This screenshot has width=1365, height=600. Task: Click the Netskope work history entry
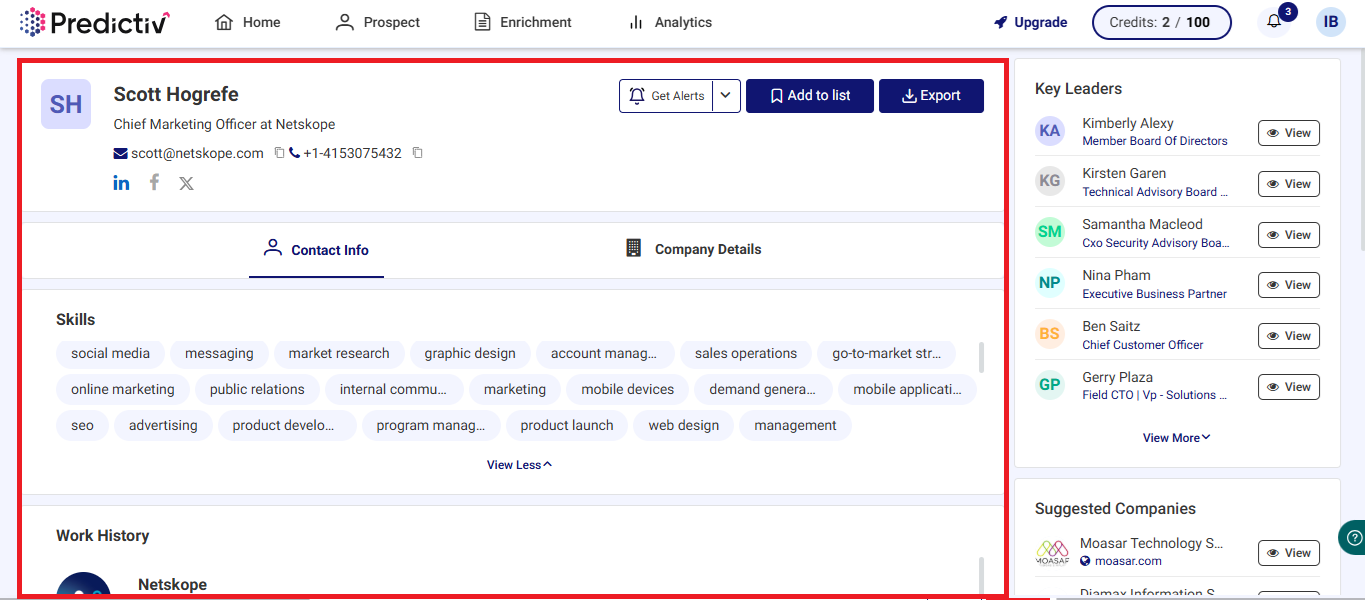[172, 584]
